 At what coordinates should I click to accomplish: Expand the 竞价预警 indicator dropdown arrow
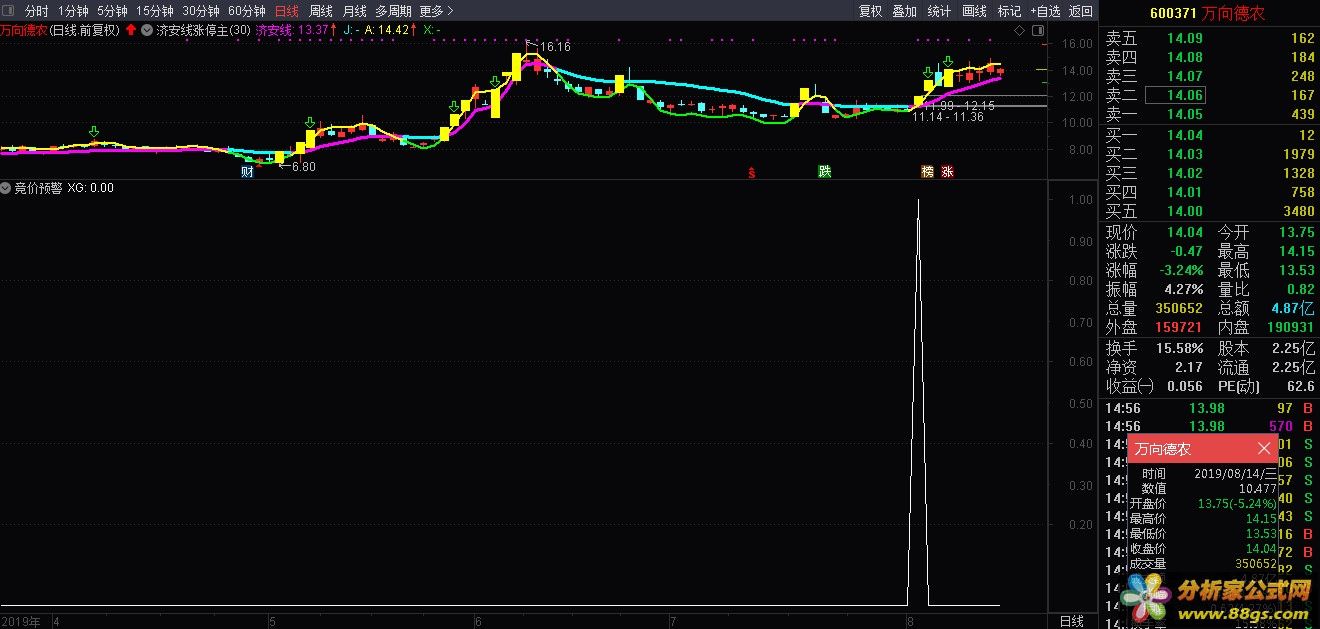pyautogui.click(x=6, y=187)
